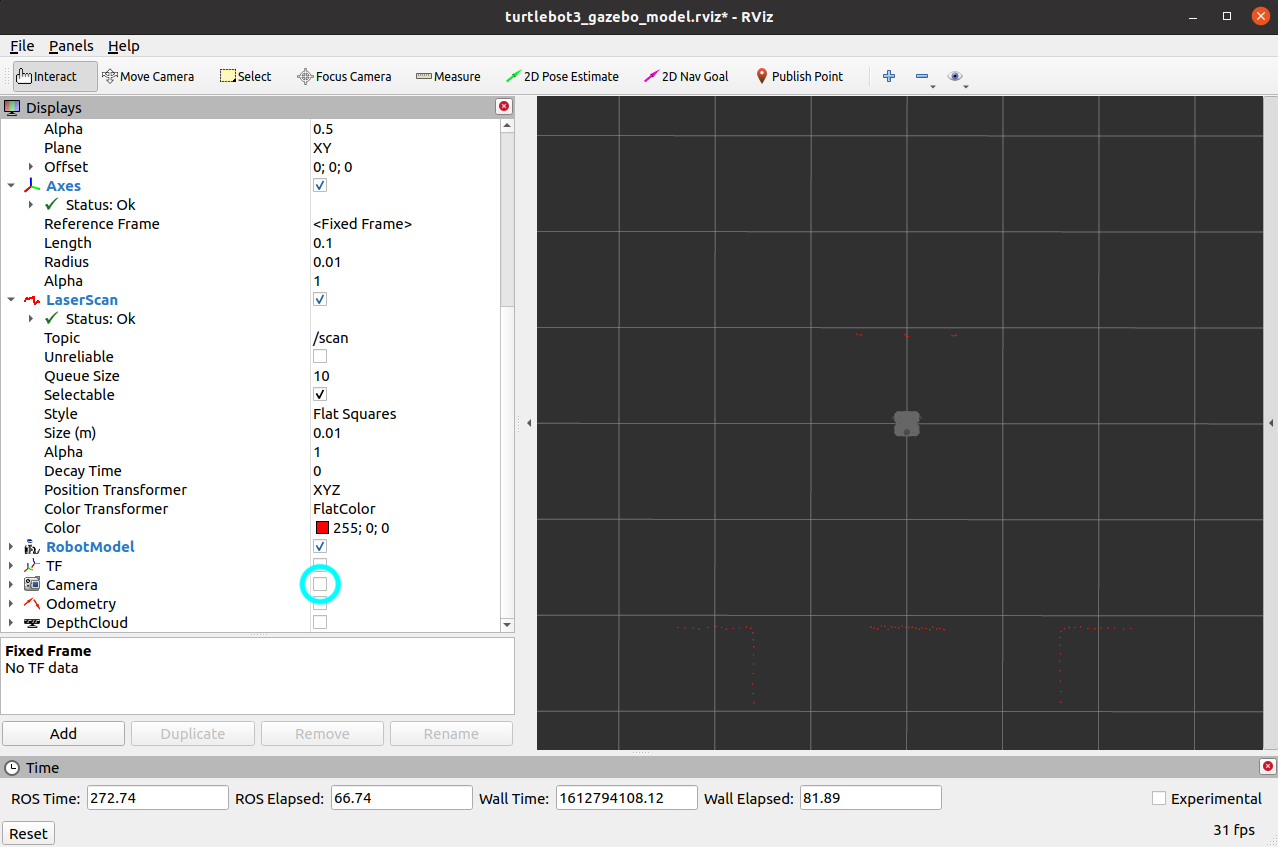Activate the Focus Camera tool

coord(344,76)
